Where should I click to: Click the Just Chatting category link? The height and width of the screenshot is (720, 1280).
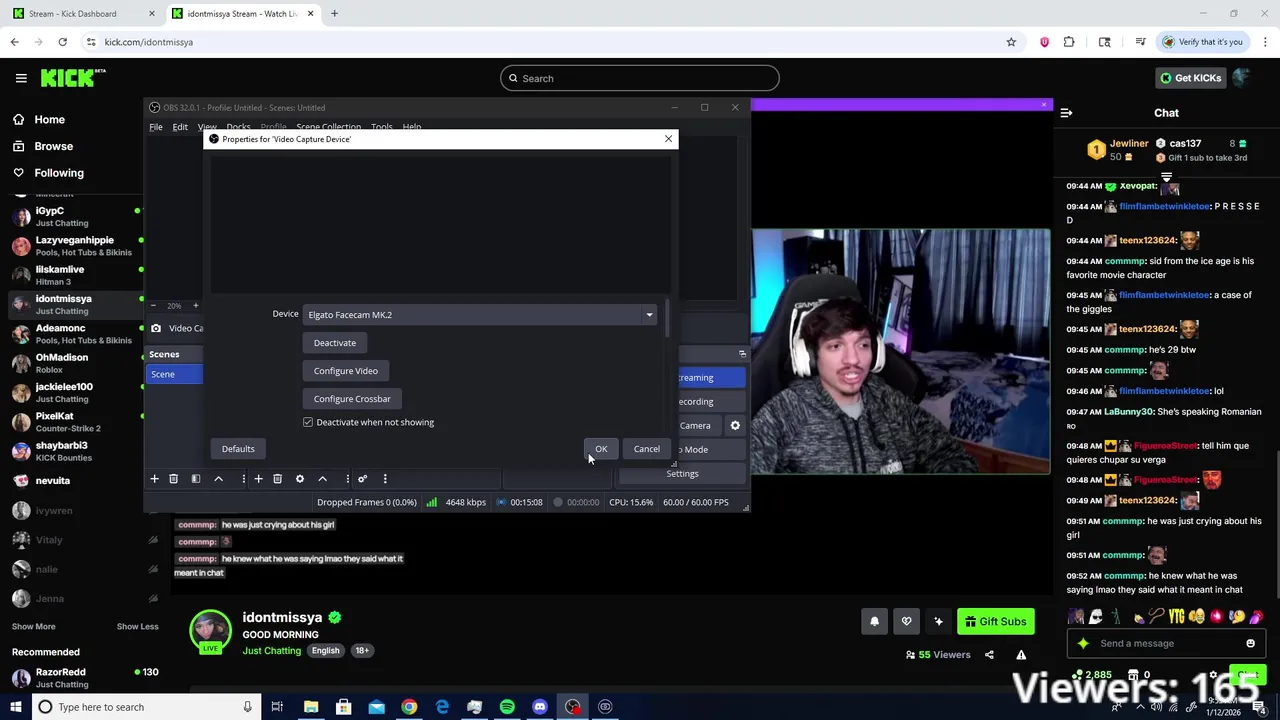[x=271, y=651]
